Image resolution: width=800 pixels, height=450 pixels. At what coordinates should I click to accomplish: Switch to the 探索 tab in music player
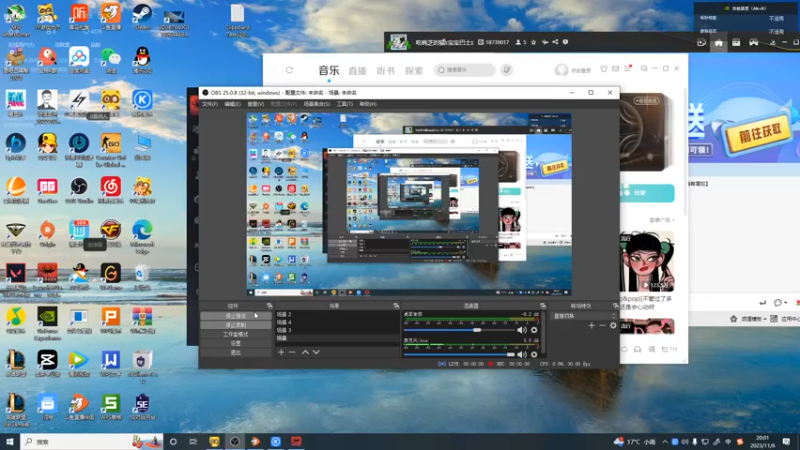[414, 71]
